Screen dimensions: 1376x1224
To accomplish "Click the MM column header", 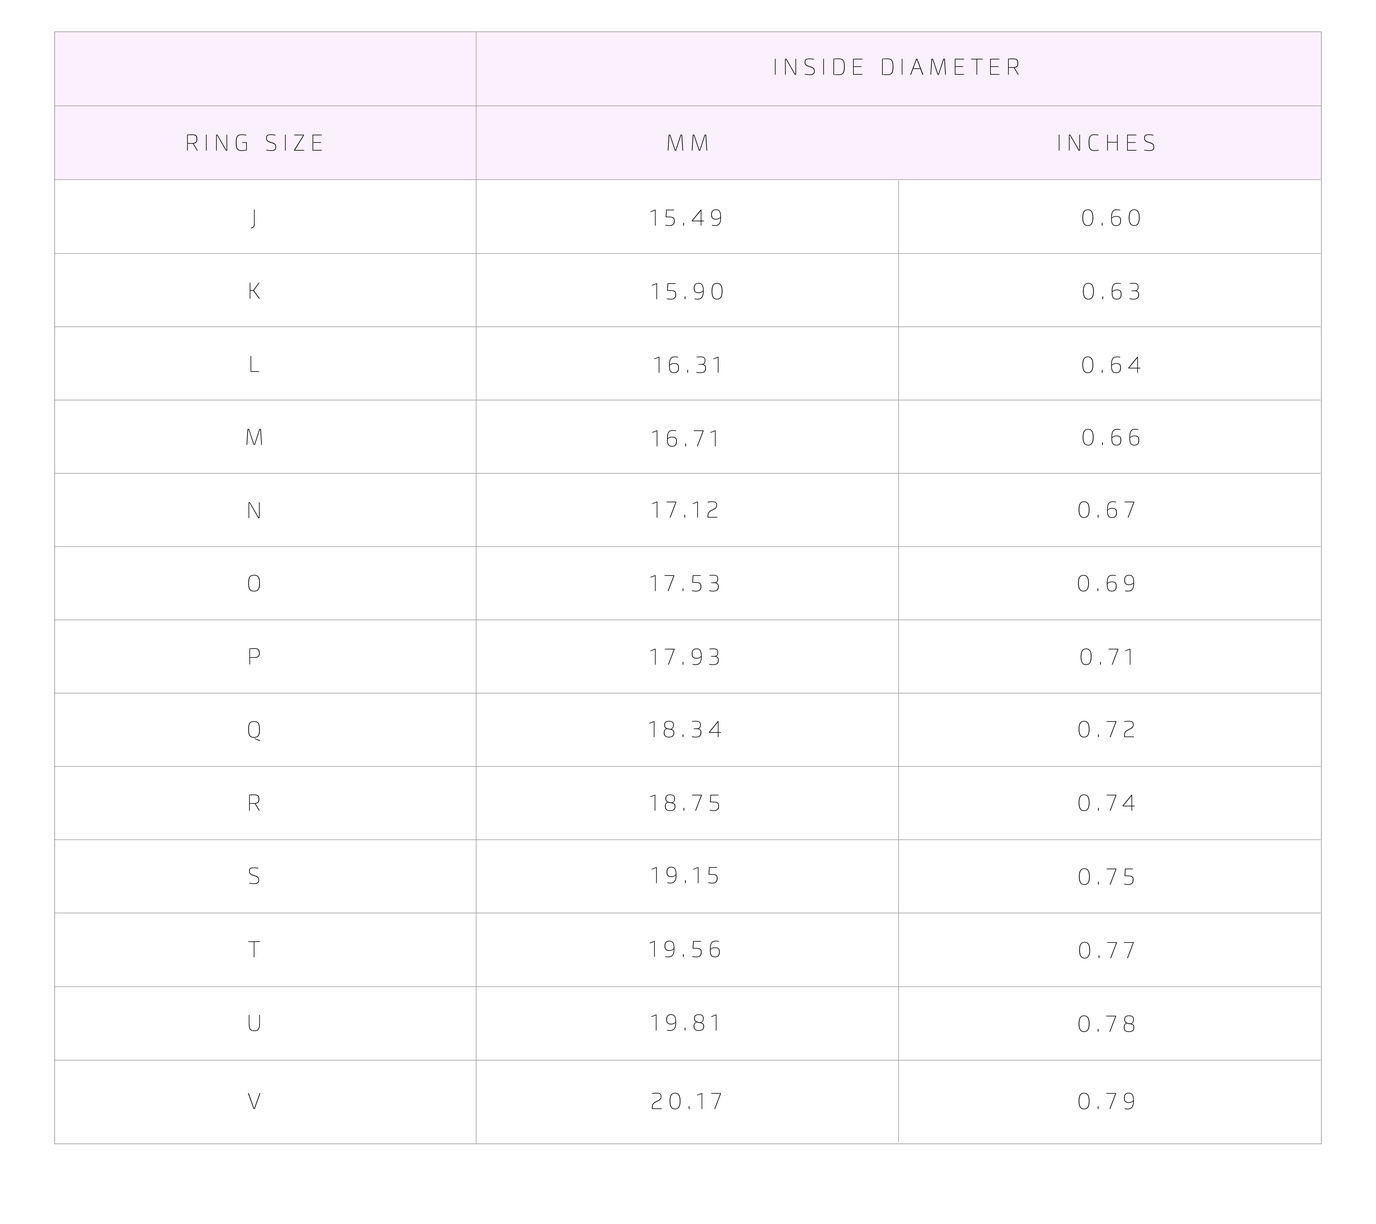I will pos(688,143).
